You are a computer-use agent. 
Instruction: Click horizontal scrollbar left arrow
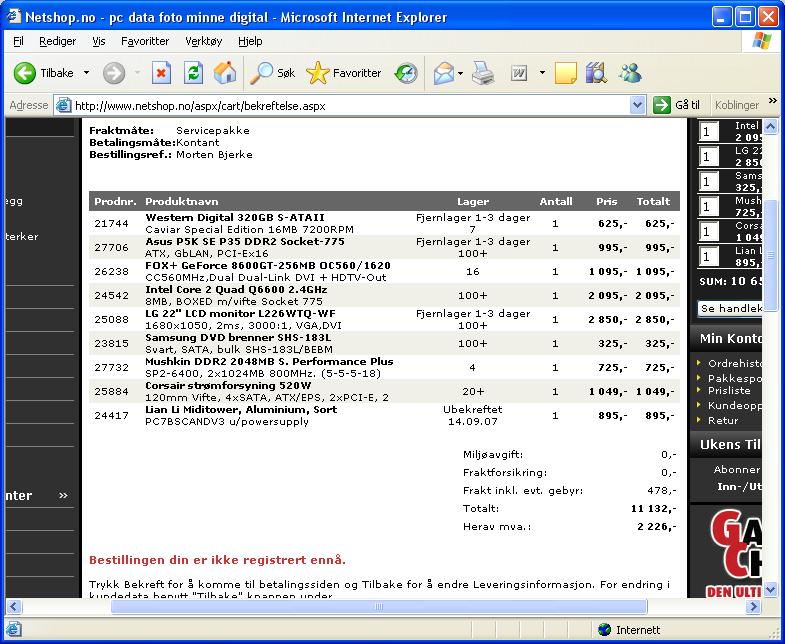(x=13, y=606)
